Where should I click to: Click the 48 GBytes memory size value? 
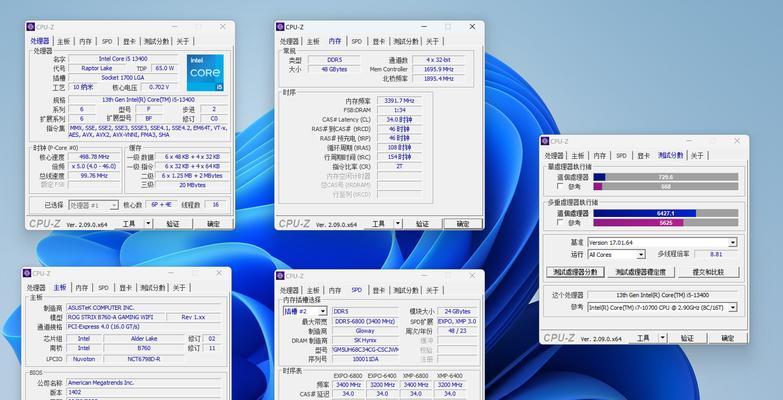tap(334, 69)
